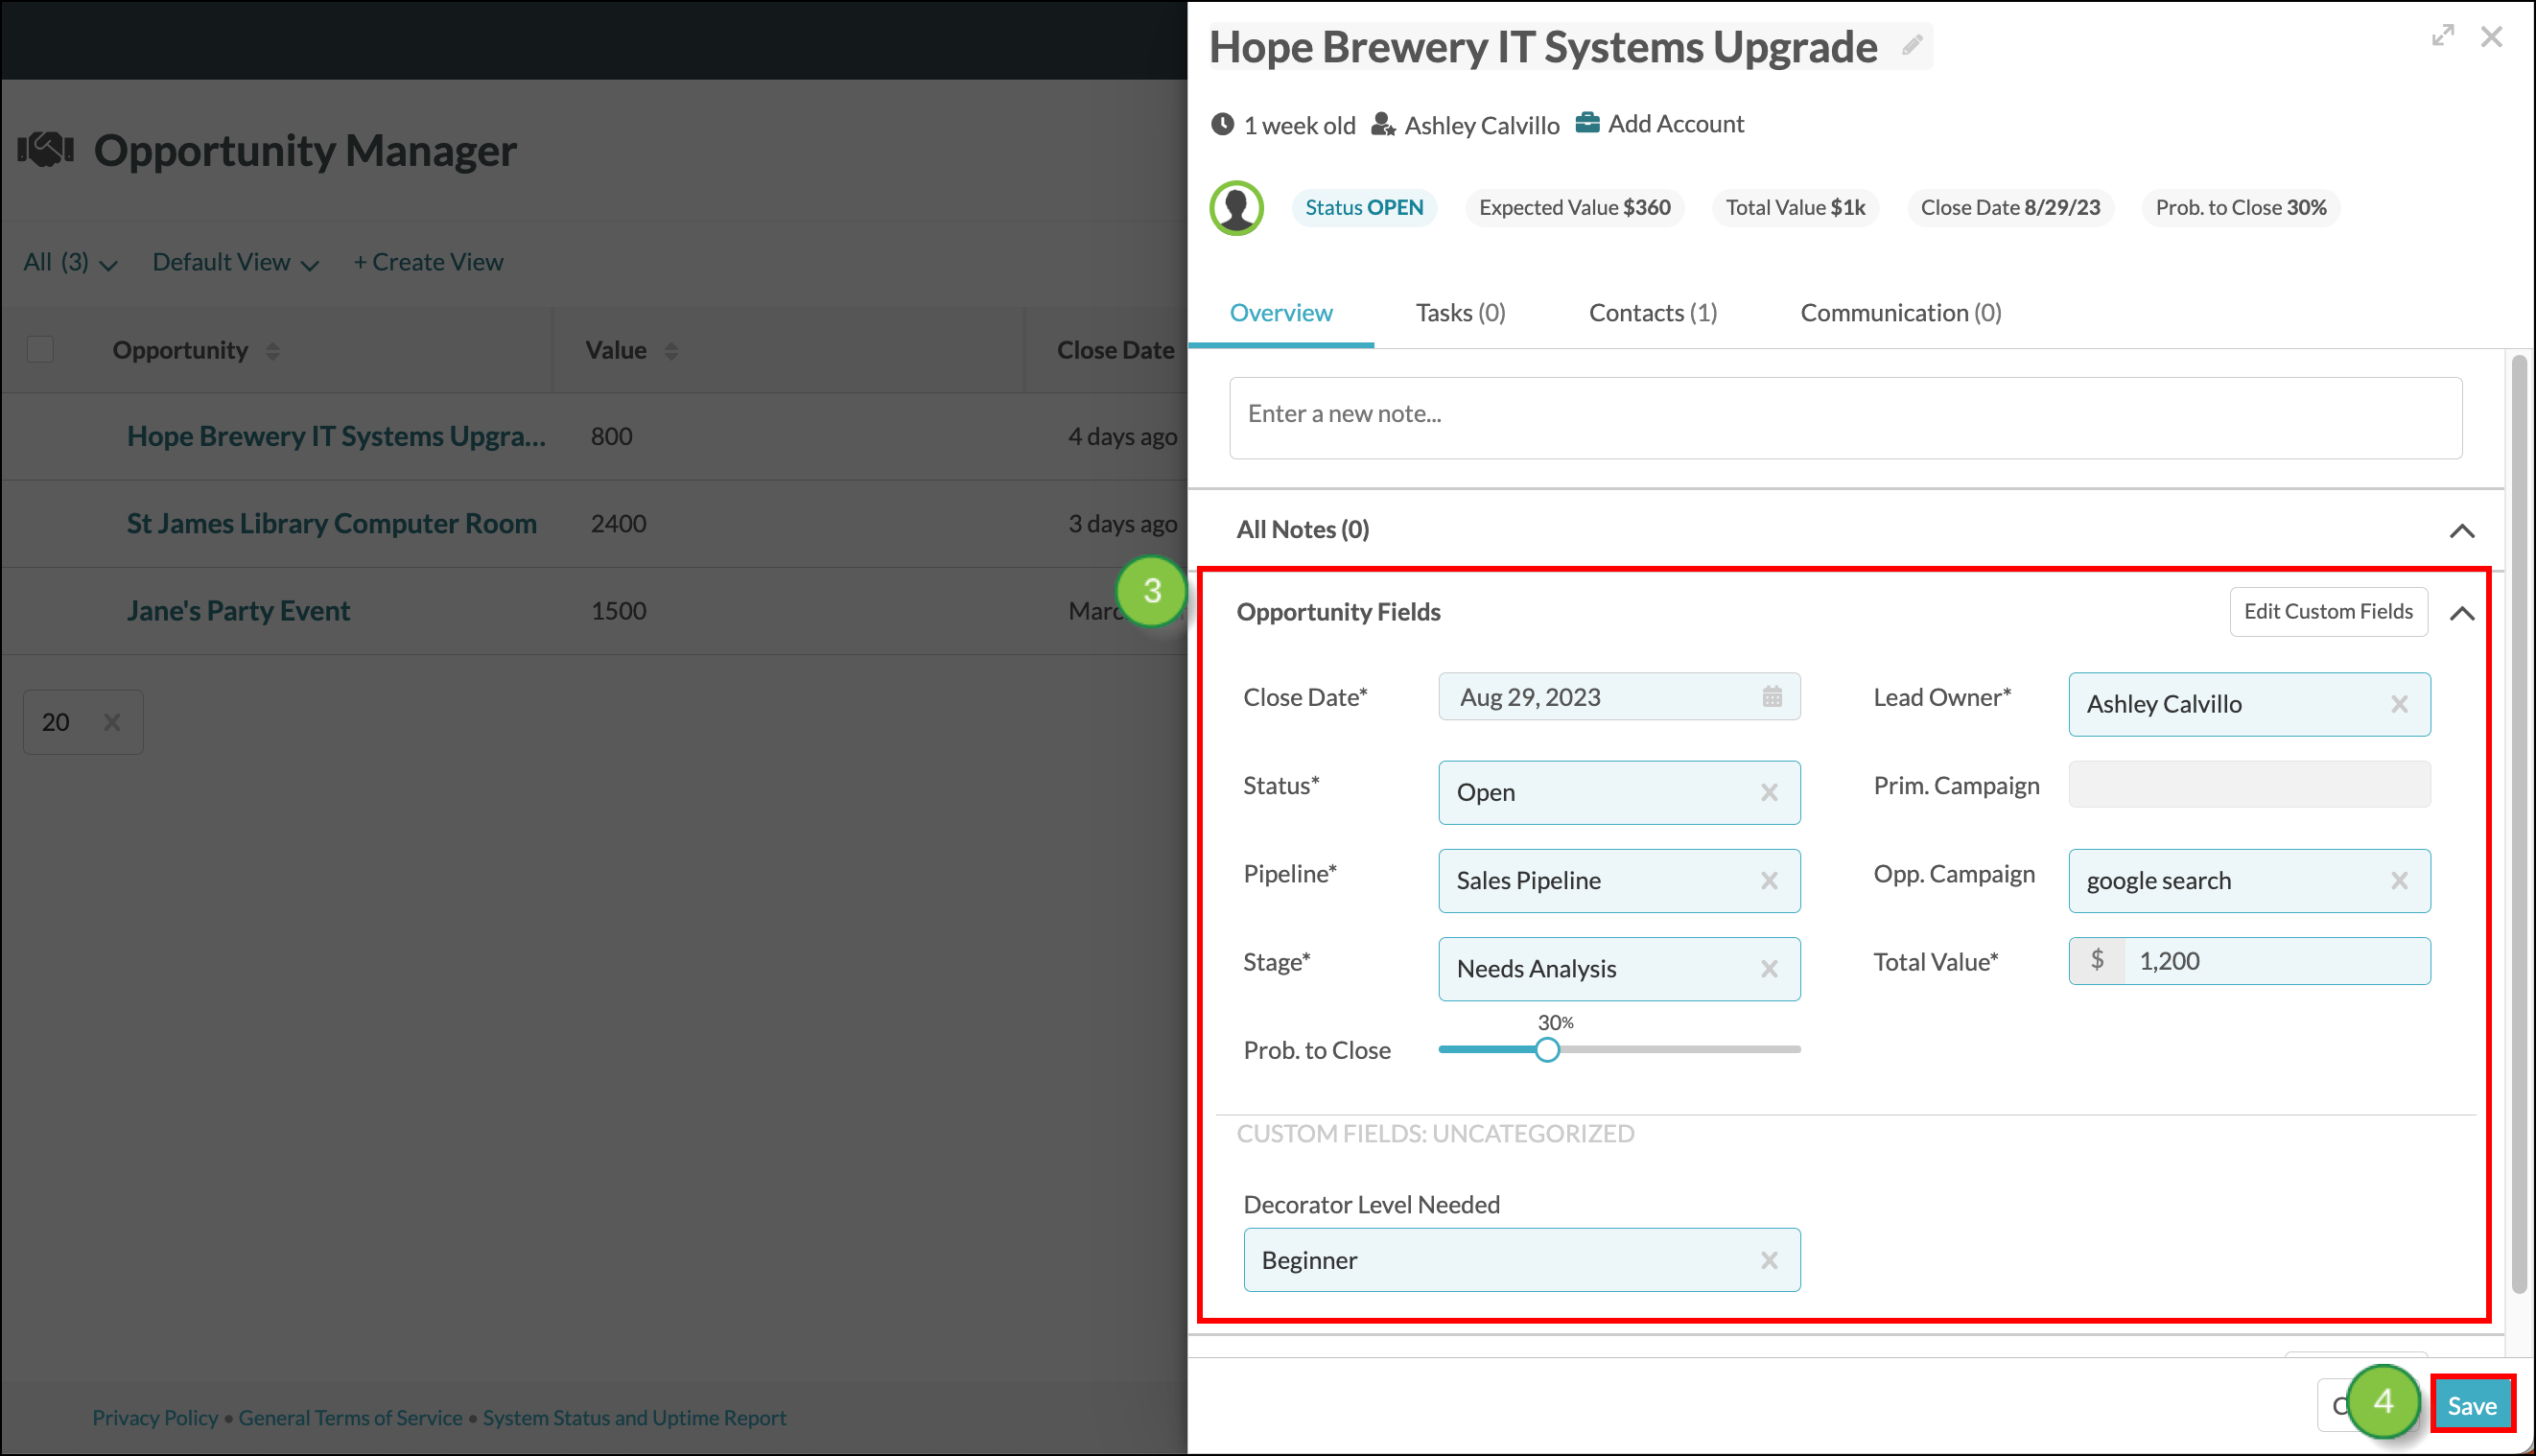Open the Pipeline dropdown showing Sales Pipeline
Viewport: 2536px width, 1456px height.
click(1619, 881)
